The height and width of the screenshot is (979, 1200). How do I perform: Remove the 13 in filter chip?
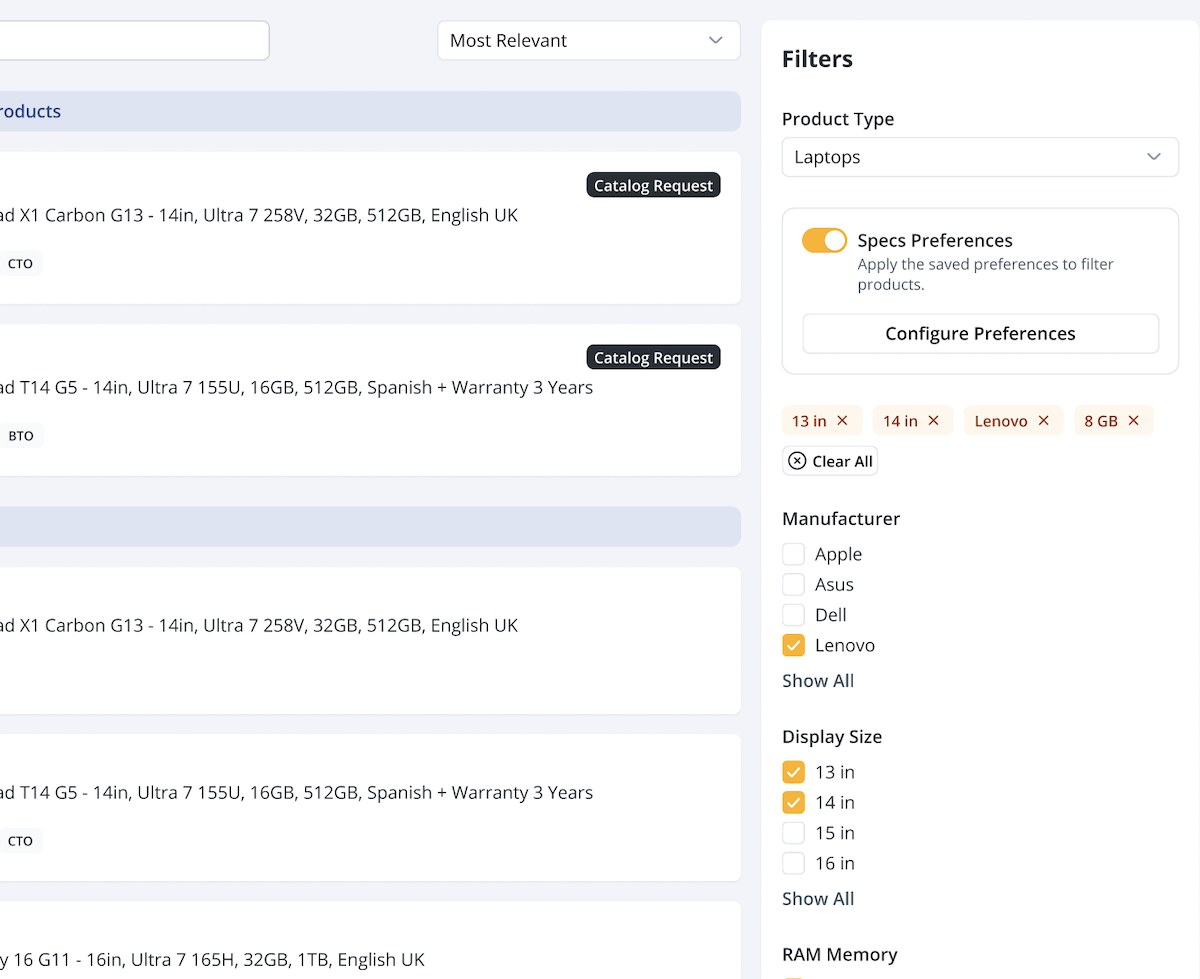click(x=842, y=421)
